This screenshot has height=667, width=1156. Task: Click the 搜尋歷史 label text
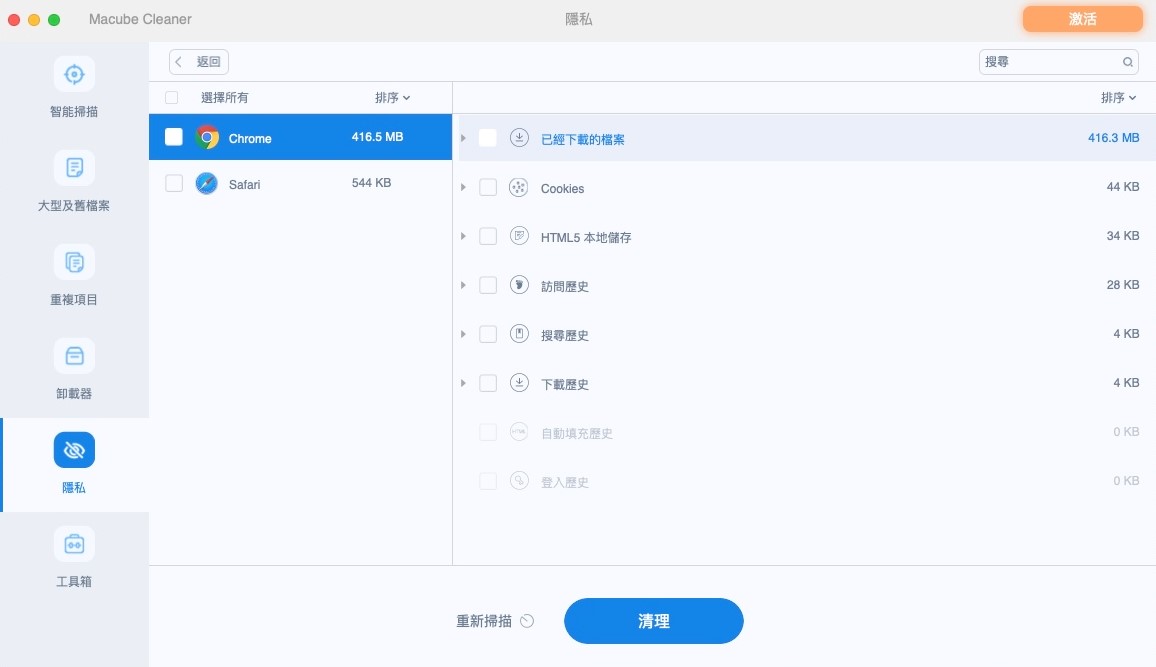pyautogui.click(x=565, y=335)
